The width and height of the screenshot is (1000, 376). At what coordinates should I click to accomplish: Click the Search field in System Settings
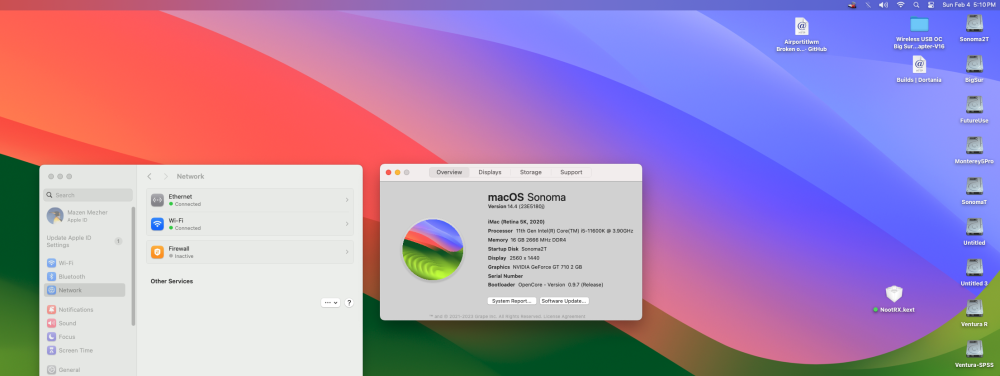[x=88, y=195]
